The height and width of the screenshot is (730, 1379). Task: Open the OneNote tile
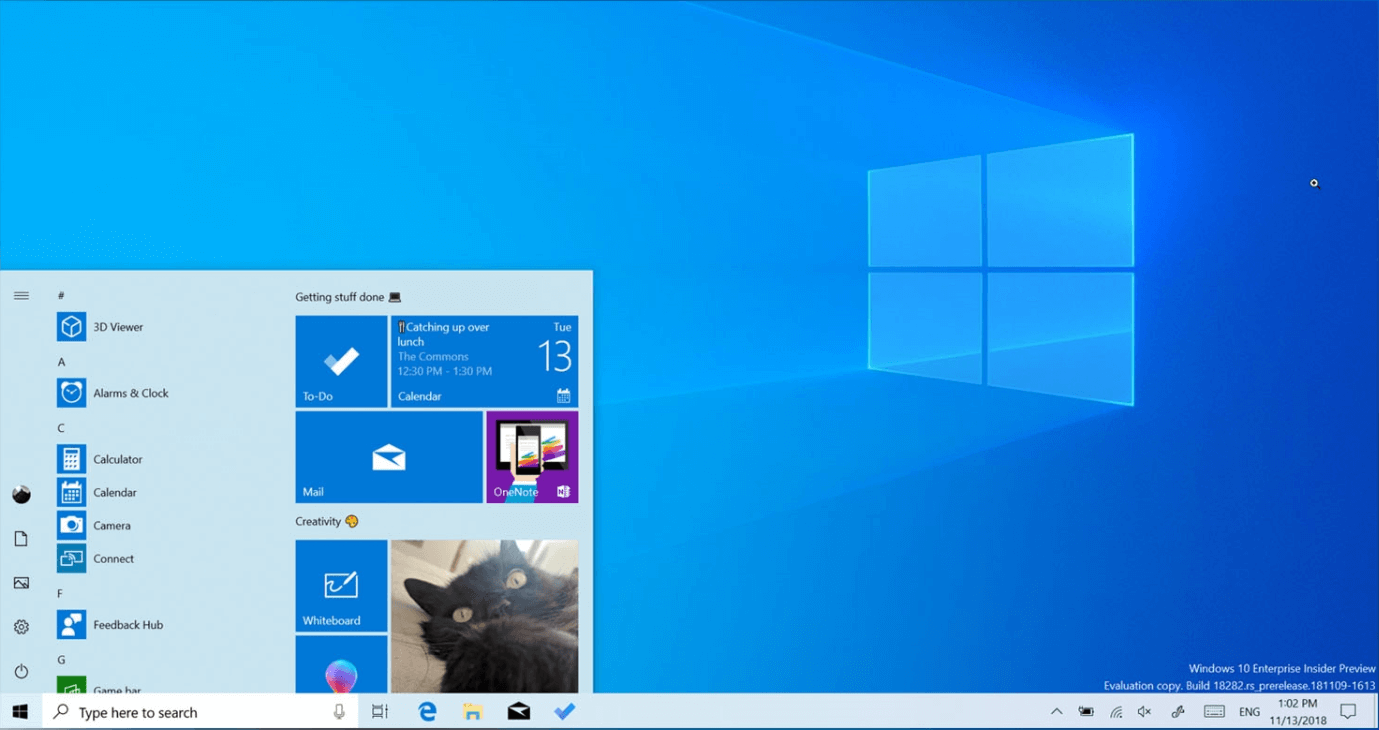532,457
